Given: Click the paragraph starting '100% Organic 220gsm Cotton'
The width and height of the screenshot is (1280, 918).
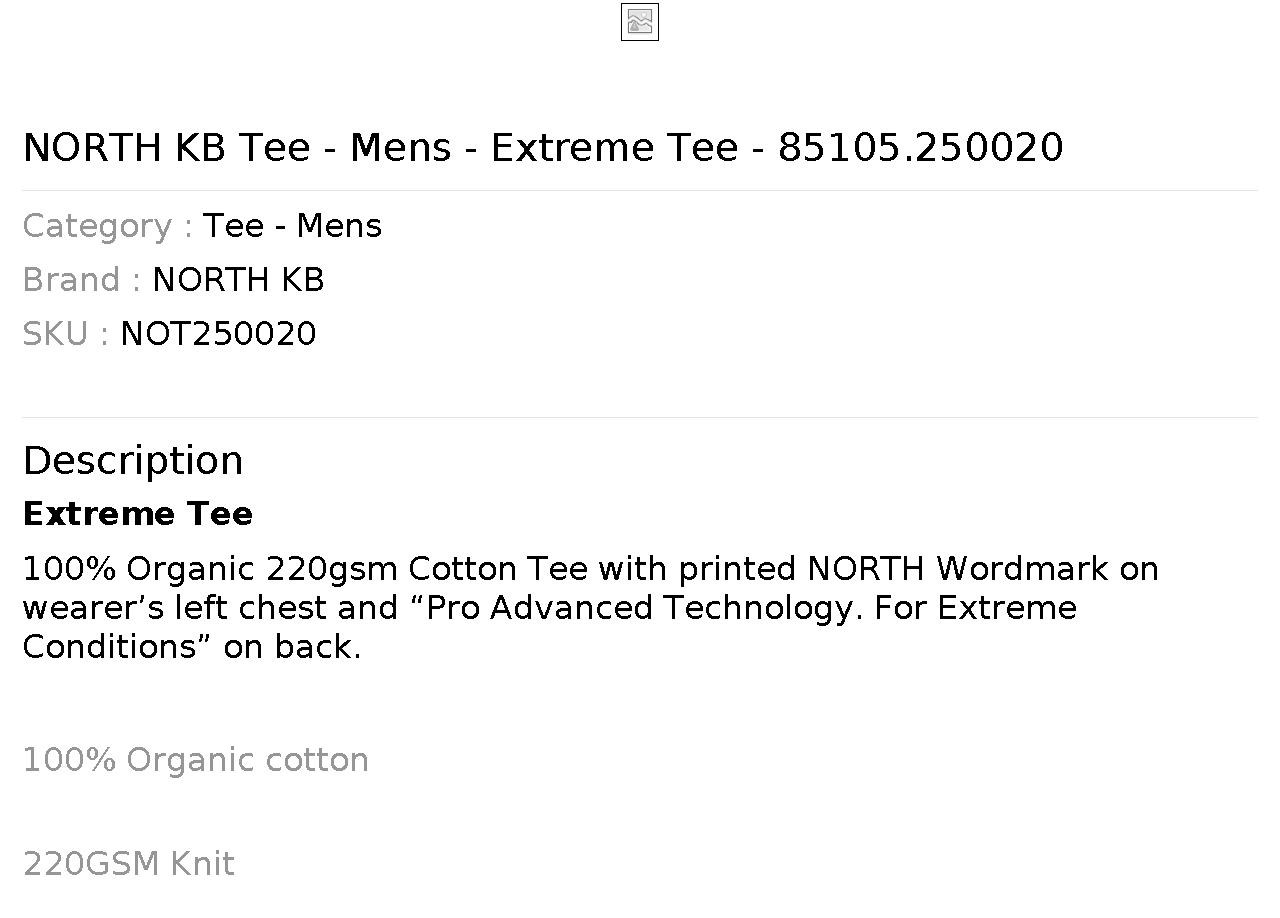Looking at the screenshot, I should [590, 608].
